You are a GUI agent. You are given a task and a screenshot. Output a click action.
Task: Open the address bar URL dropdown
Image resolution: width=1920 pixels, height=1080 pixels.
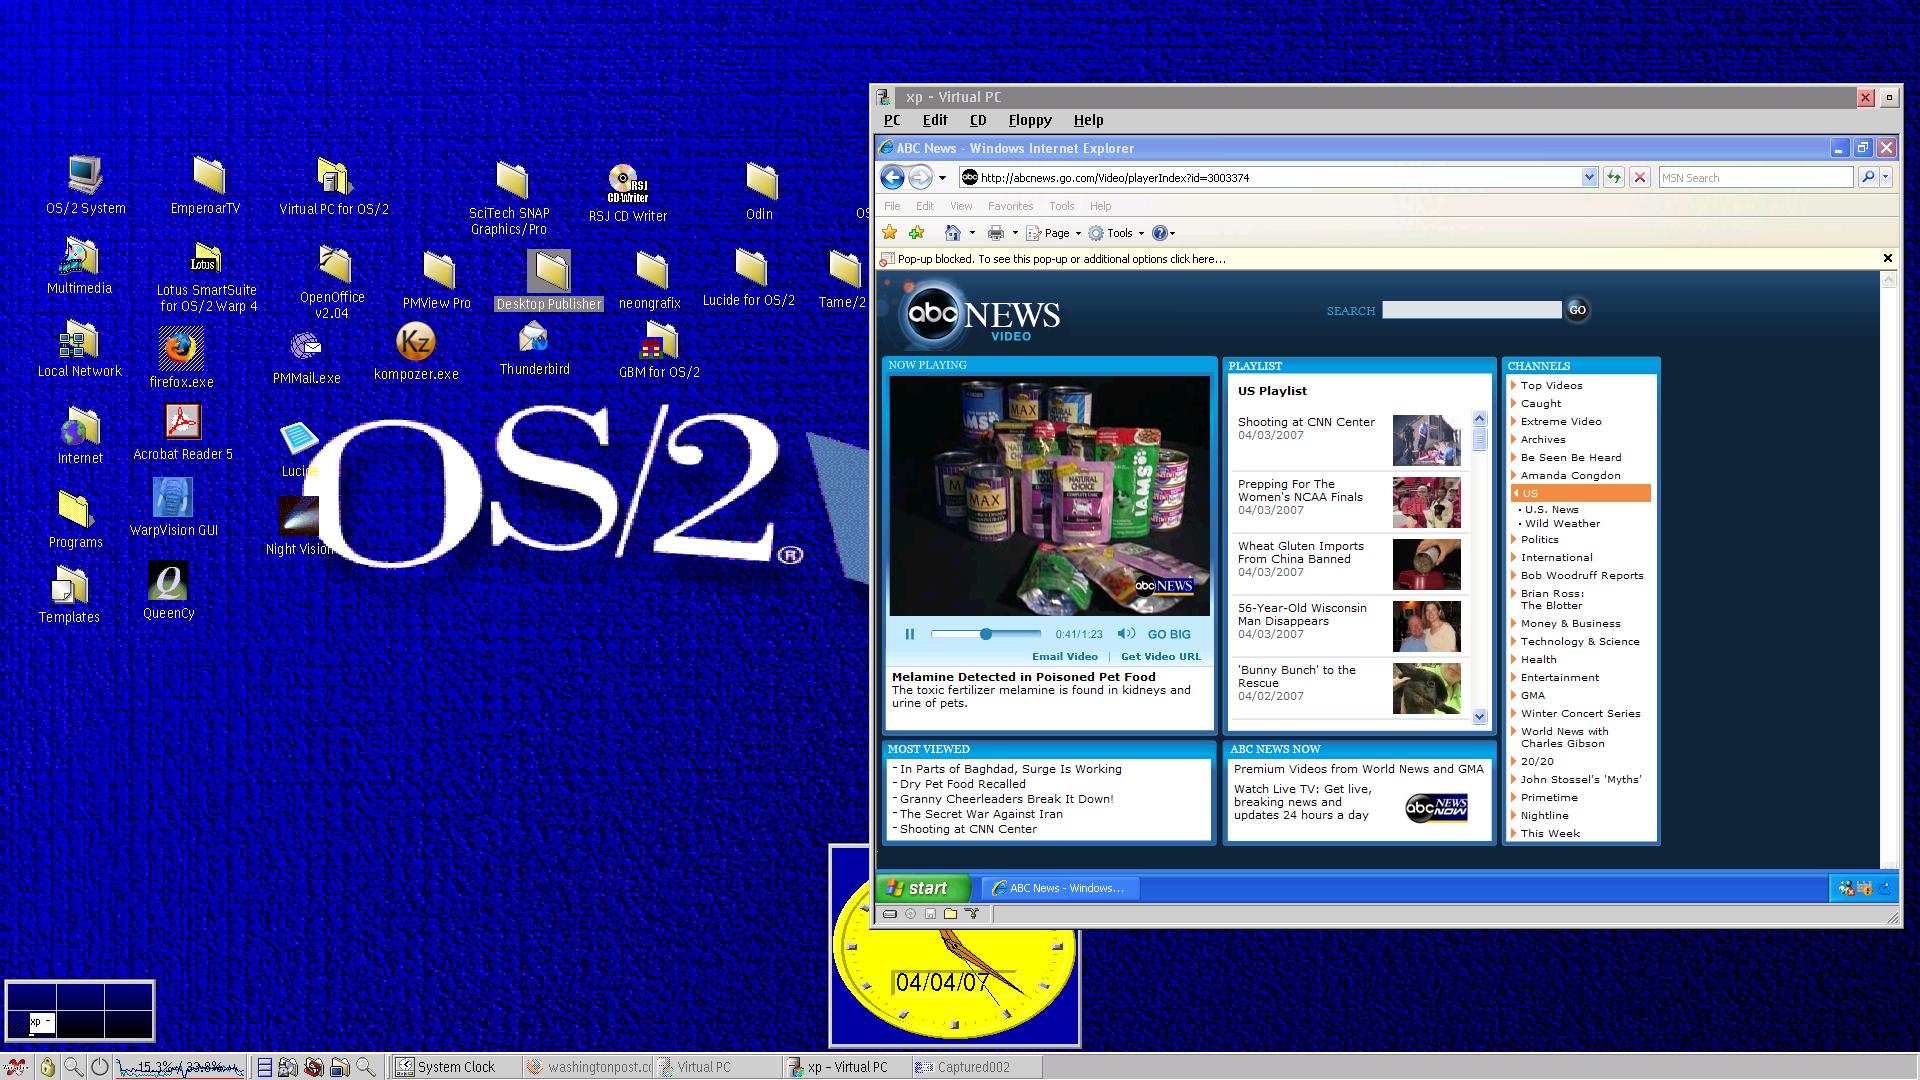coord(1589,178)
